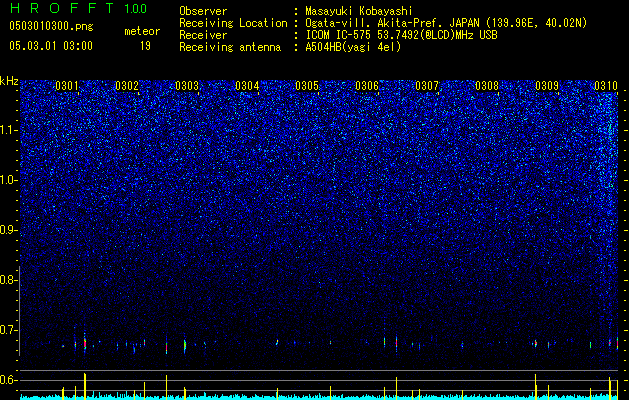Image resolution: width=629 pixels, height=400 pixels.
Task: Click the 'Receiving antenna' field label
Action: point(230,47)
